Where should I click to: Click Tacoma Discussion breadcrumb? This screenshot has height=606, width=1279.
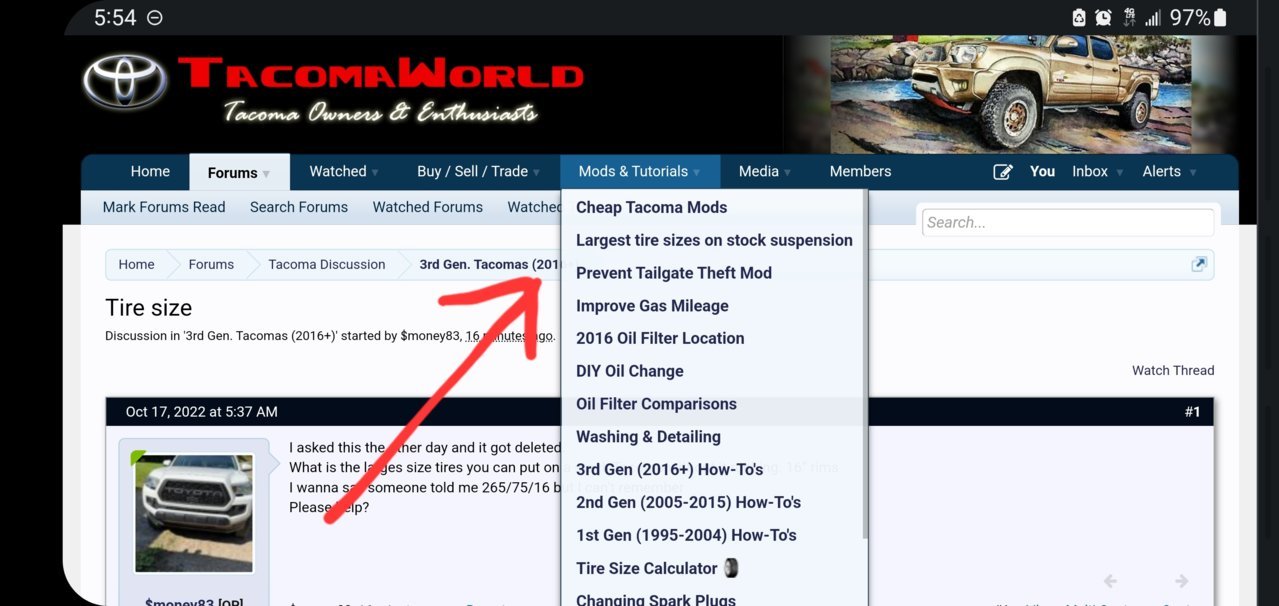(327, 264)
